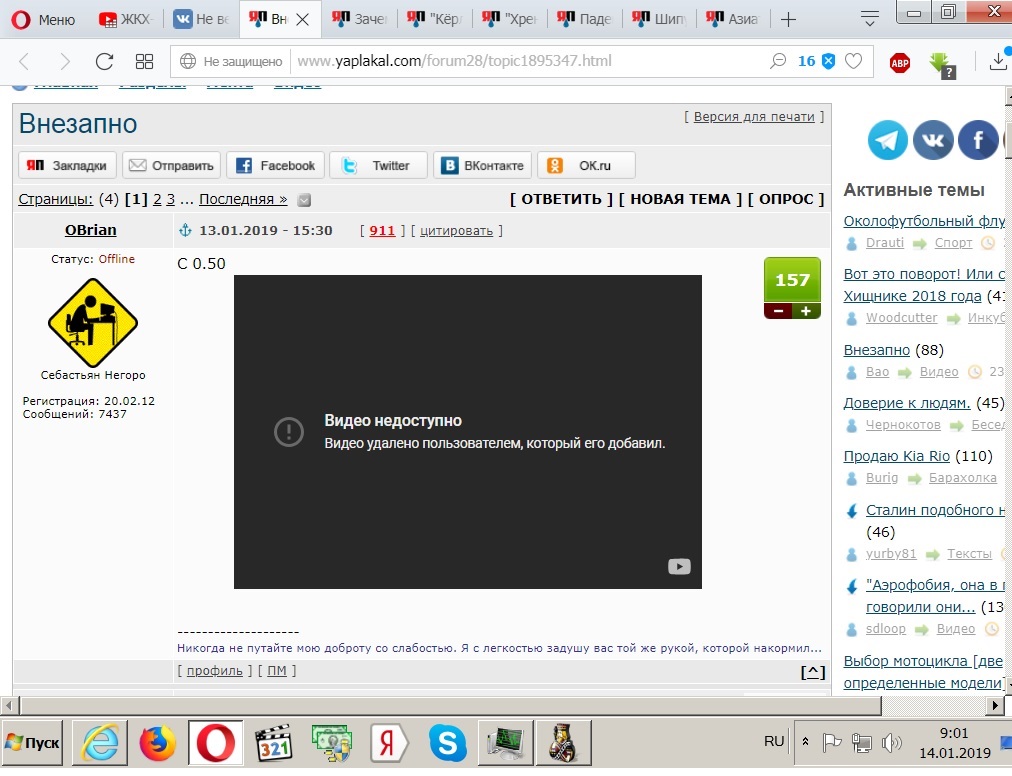Click the ЯП Закладки share button

pos(67,165)
